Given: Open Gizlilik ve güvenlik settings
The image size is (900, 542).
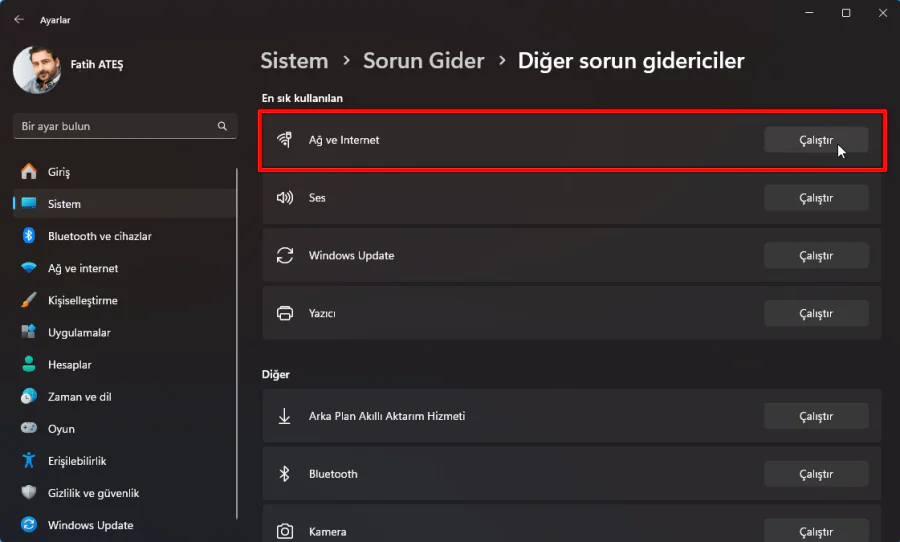Looking at the screenshot, I should tap(125, 493).
